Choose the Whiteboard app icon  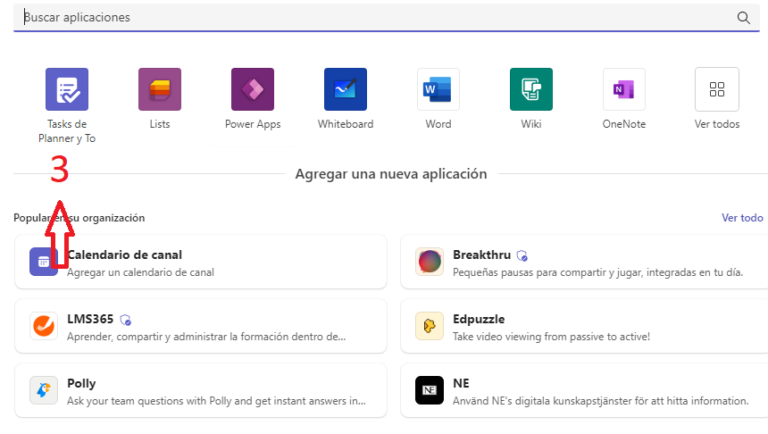coord(345,89)
